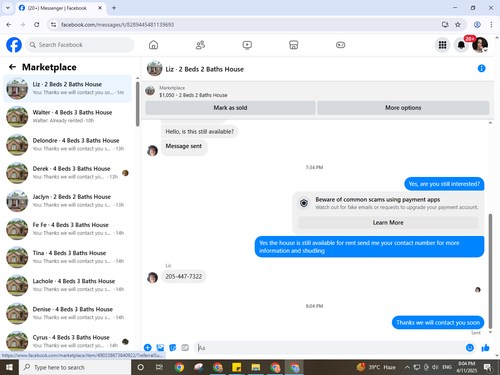Image resolution: width=500 pixels, height=375 pixels.
Task: Click Learn More in scam warning
Action: (x=388, y=222)
